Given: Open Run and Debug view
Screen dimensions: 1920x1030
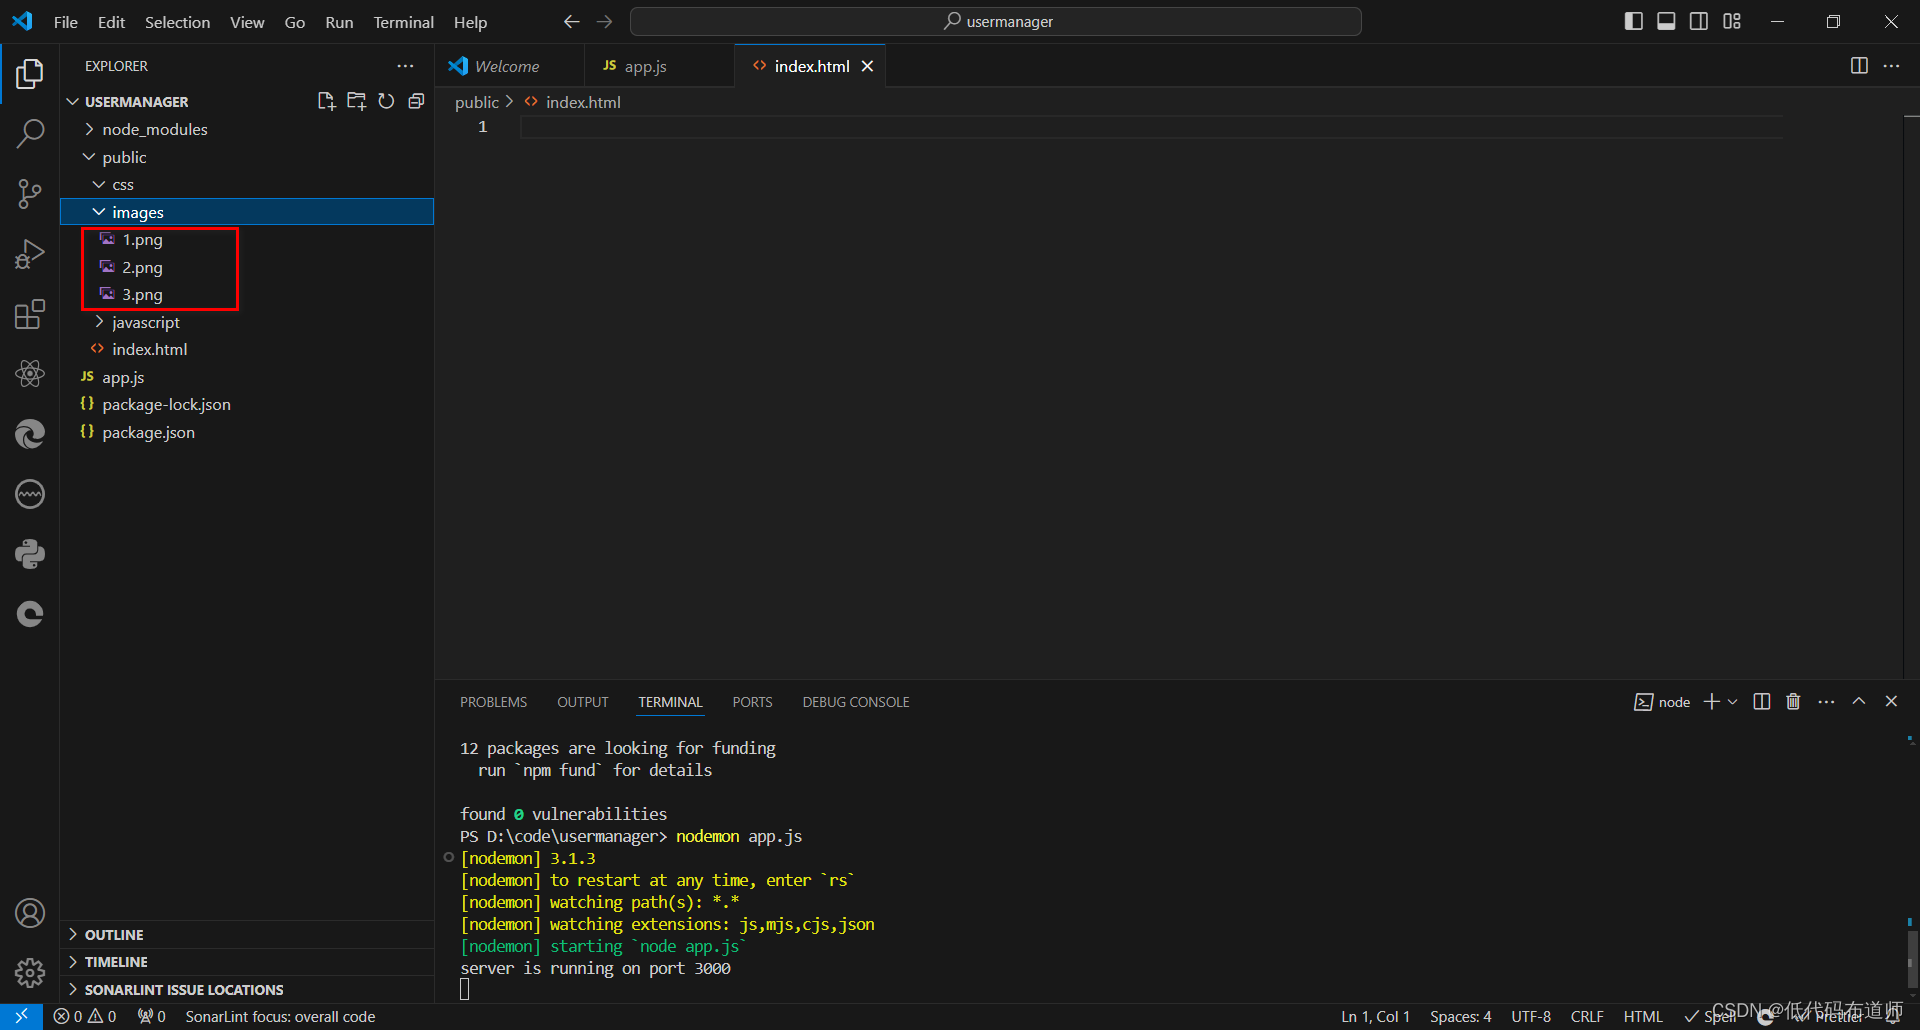Looking at the screenshot, I should point(30,254).
